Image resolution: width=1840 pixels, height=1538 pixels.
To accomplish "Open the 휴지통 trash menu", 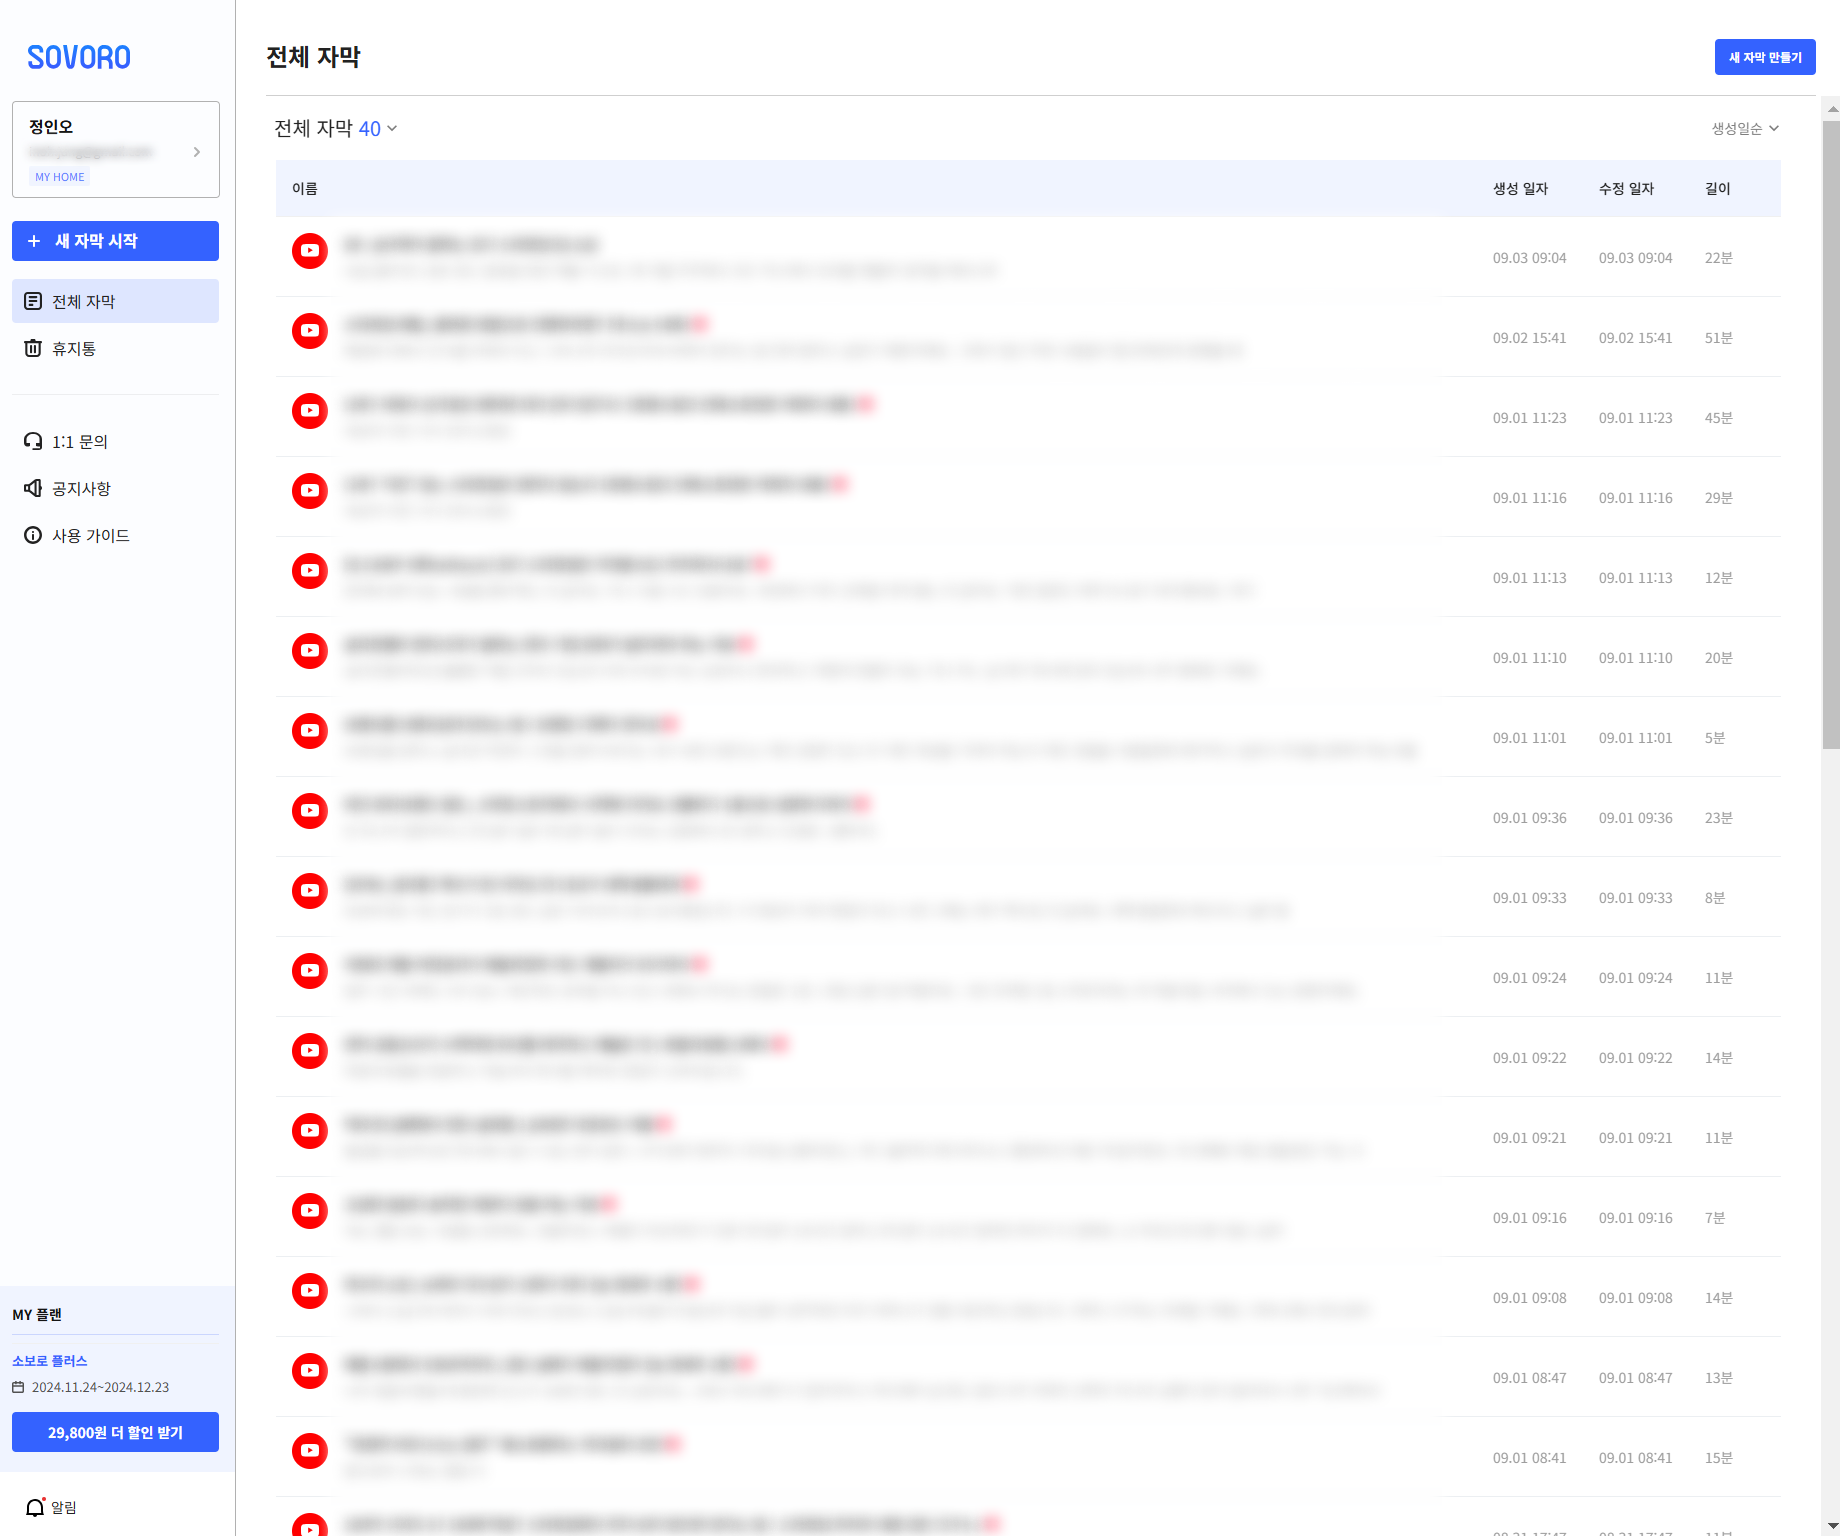I will click(115, 348).
